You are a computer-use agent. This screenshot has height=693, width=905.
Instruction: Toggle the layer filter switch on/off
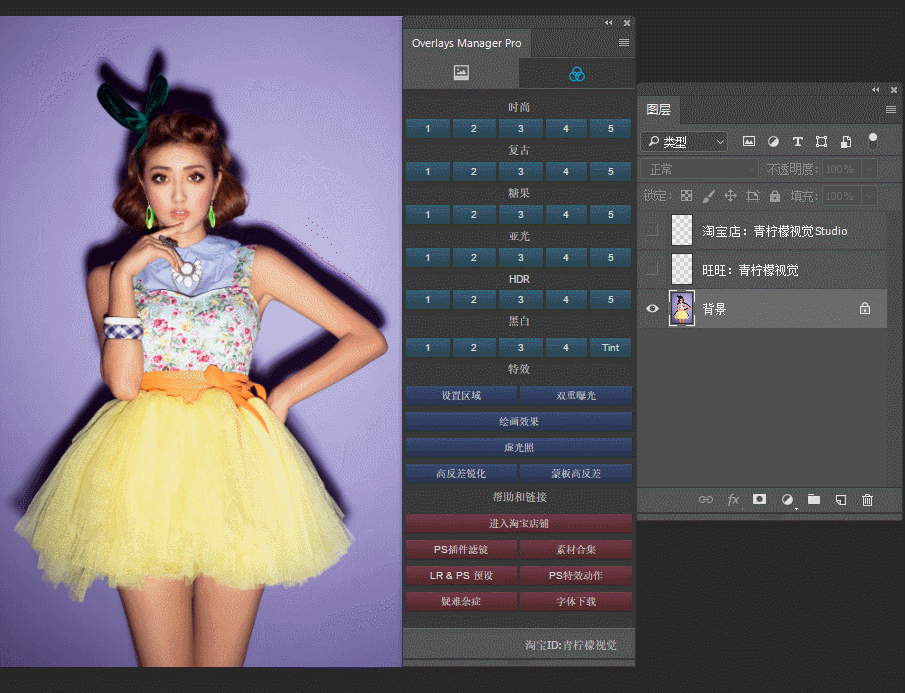click(873, 141)
